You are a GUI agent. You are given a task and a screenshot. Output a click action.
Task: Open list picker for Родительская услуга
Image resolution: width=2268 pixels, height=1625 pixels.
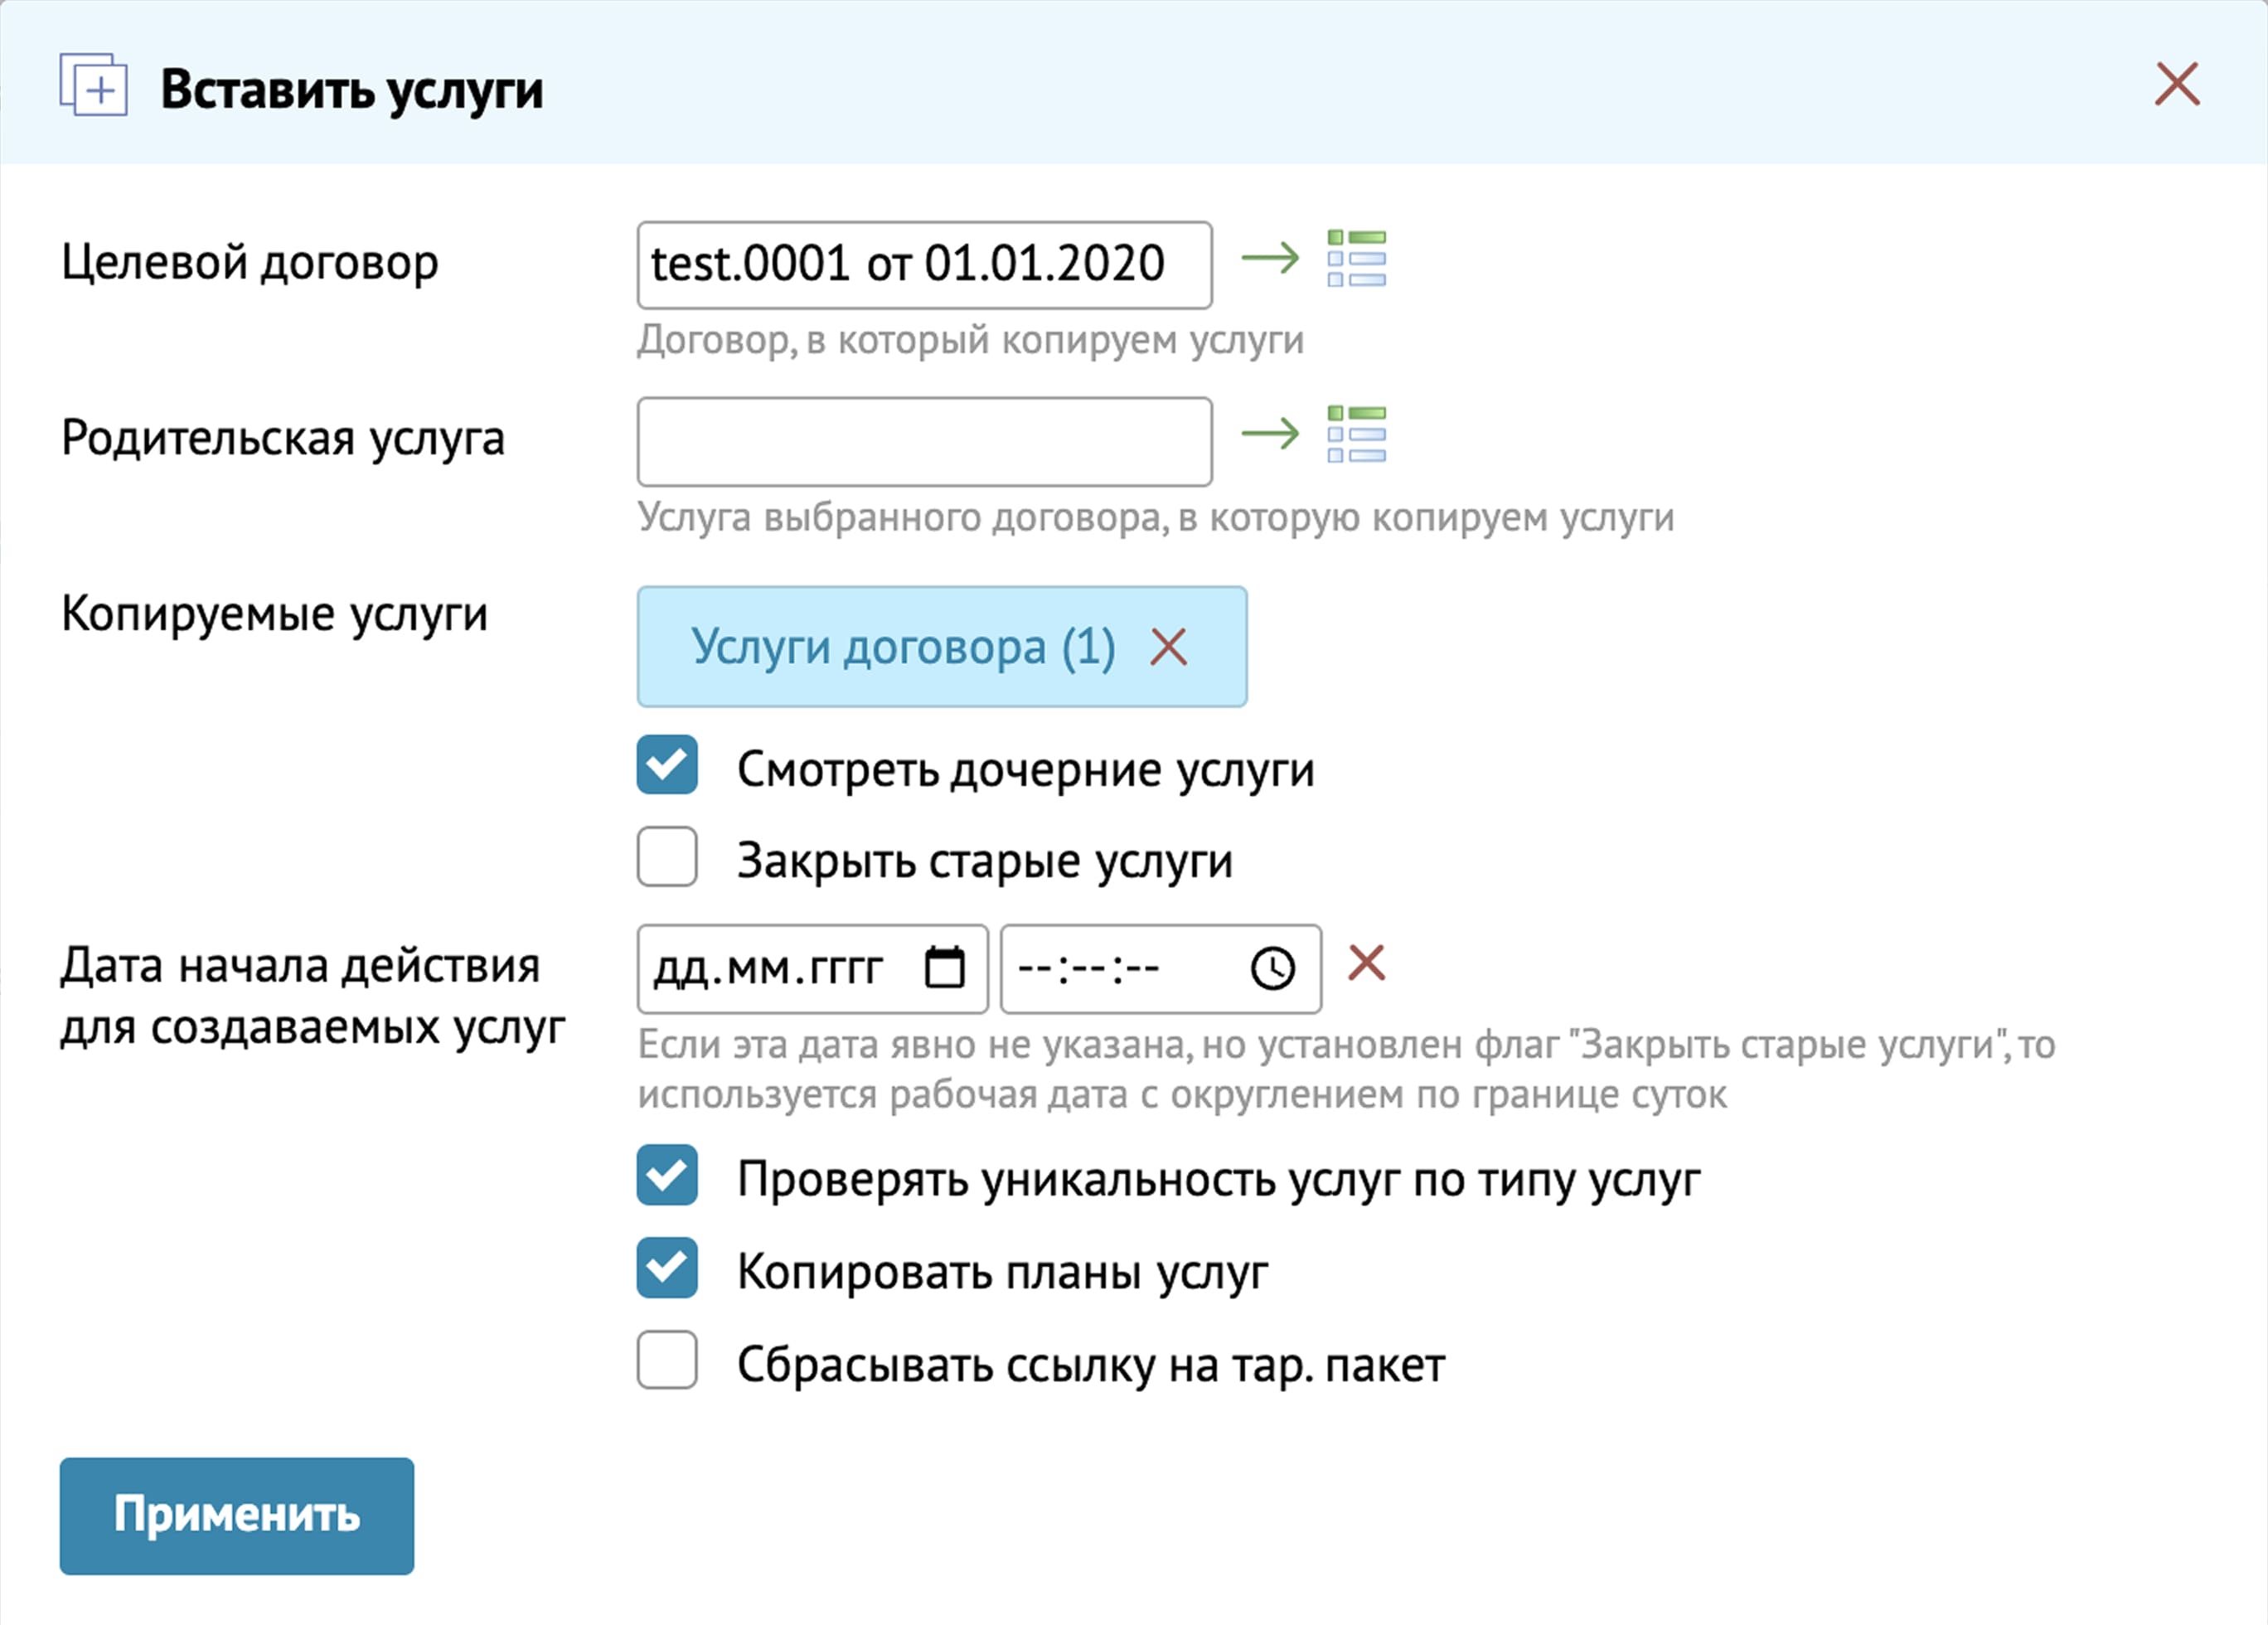click(1356, 434)
